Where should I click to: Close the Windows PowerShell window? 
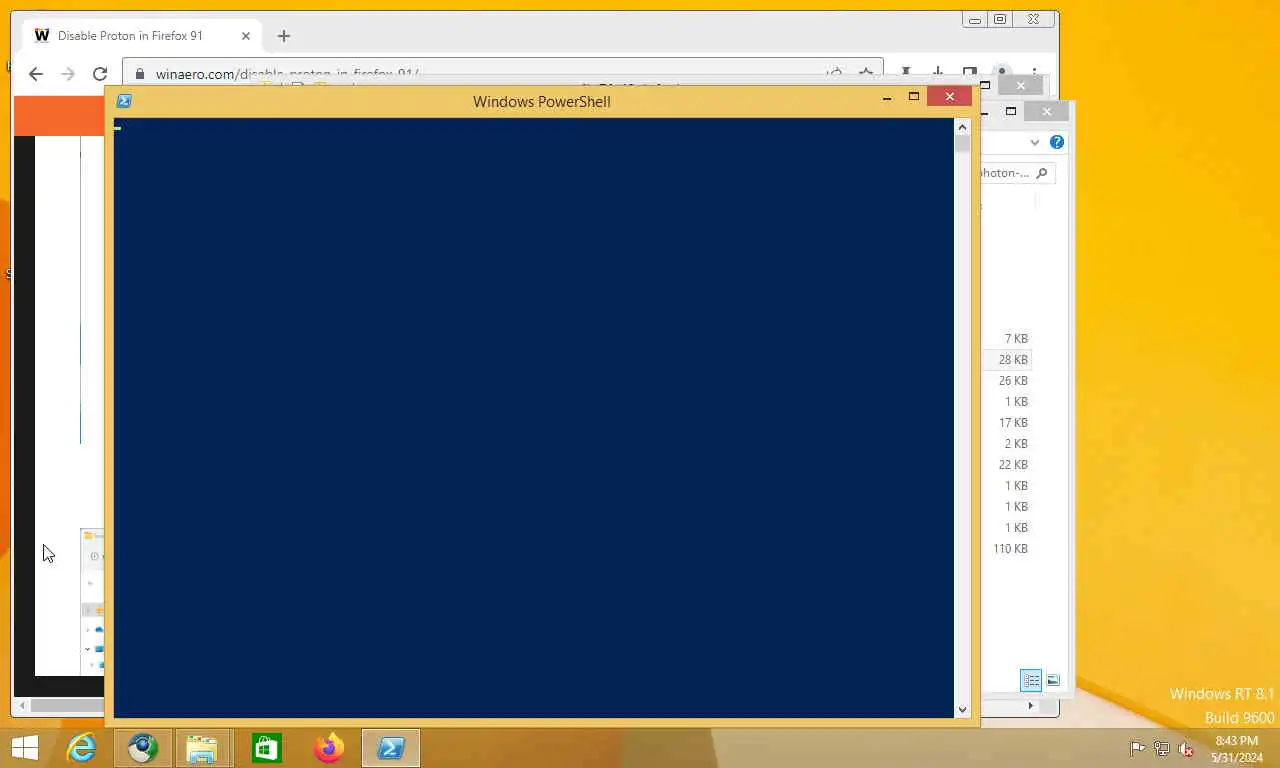pos(948,96)
